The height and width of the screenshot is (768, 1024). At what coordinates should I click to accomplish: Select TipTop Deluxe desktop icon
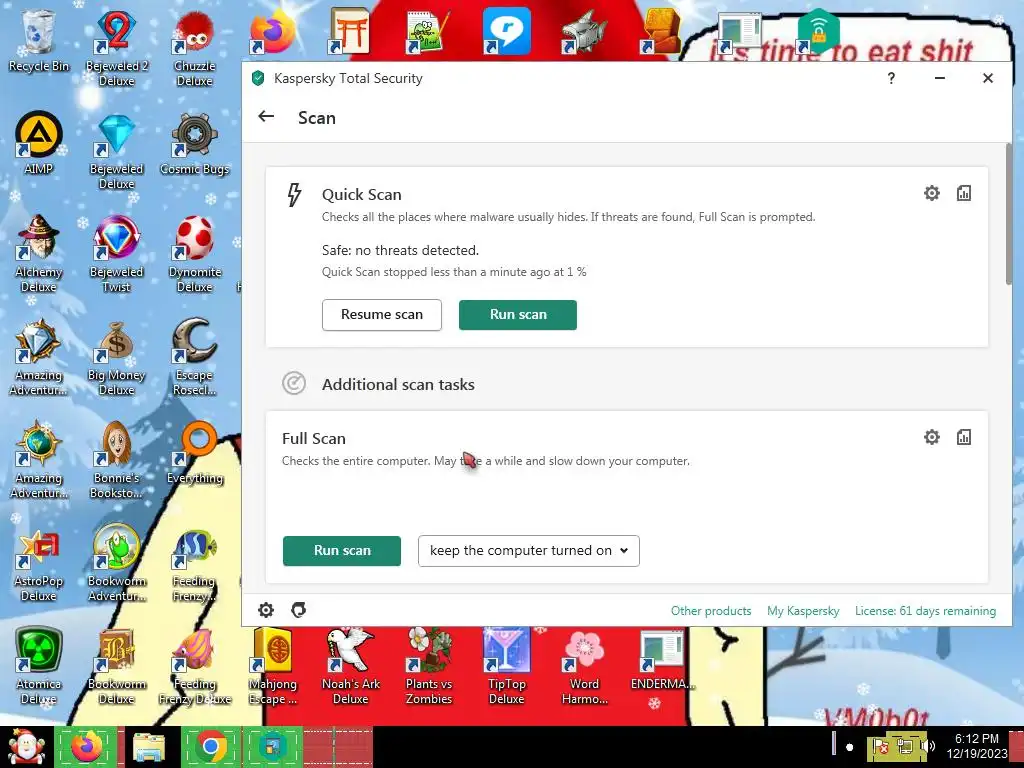[506, 665]
